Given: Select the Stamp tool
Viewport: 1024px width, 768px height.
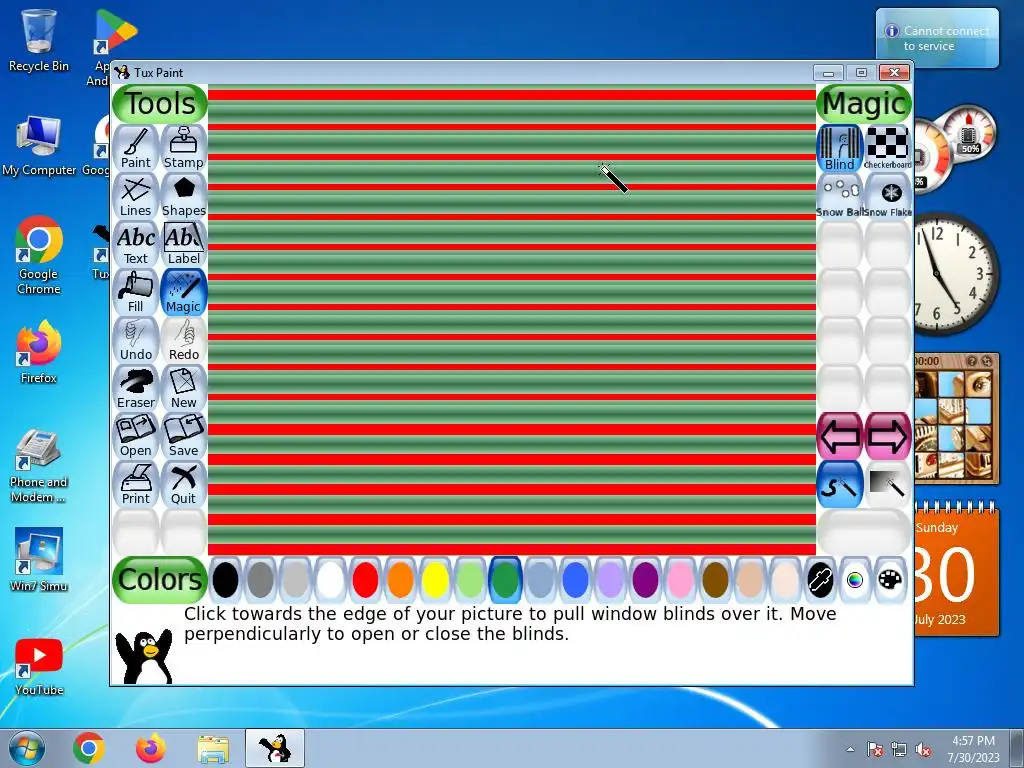Looking at the screenshot, I should (184, 148).
